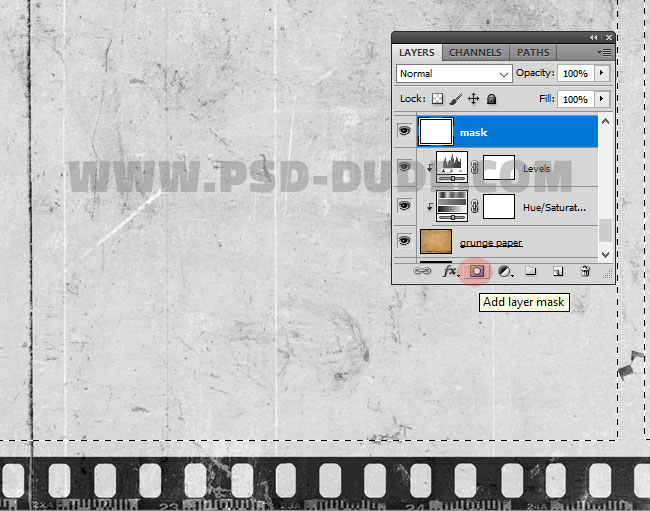
Task: Click the layers scrollbar thumb
Action: (x=605, y=230)
